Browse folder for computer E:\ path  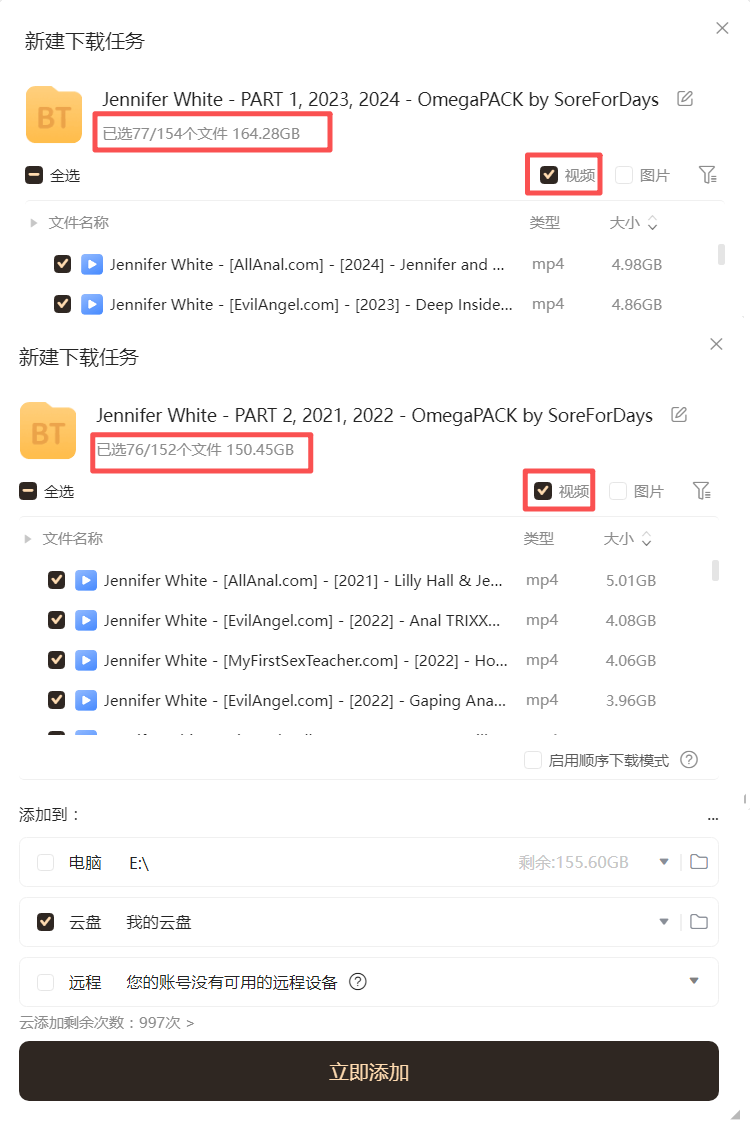click(699, 862)
